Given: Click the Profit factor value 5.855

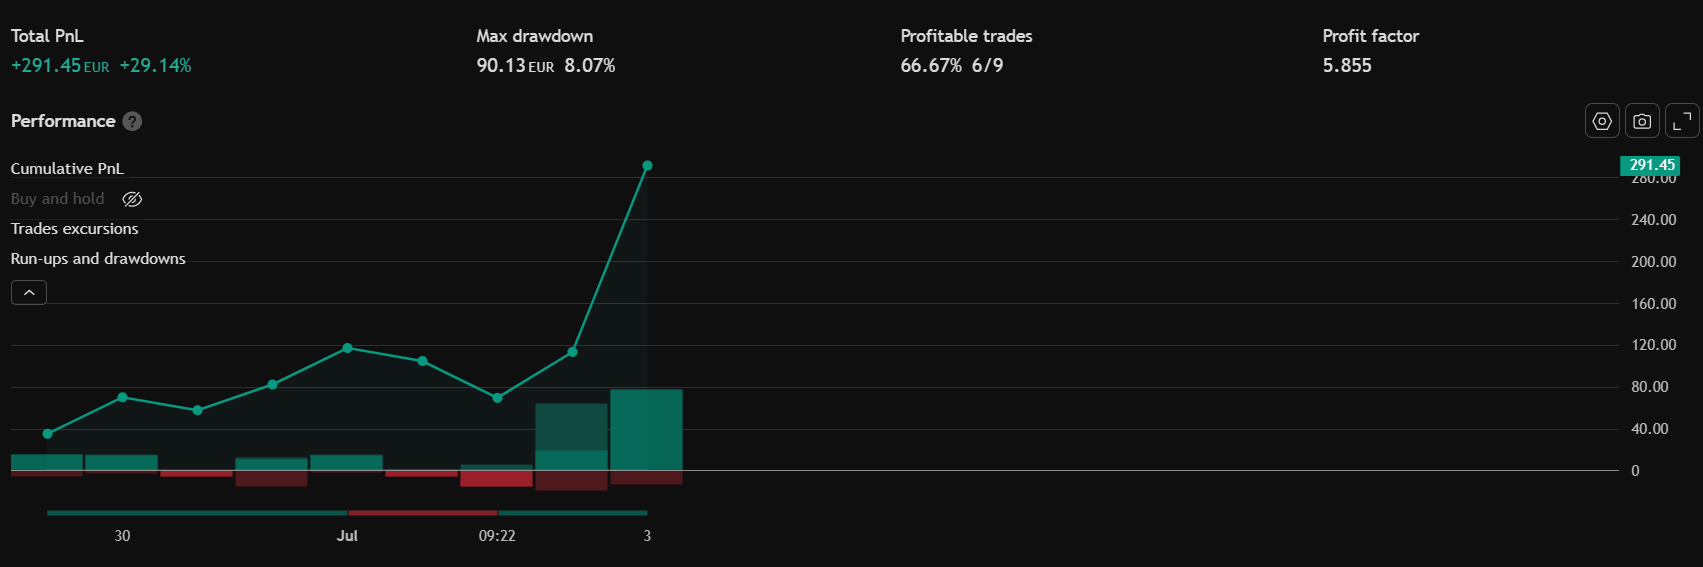Looking at the screenshot, I should (1347, 66).
